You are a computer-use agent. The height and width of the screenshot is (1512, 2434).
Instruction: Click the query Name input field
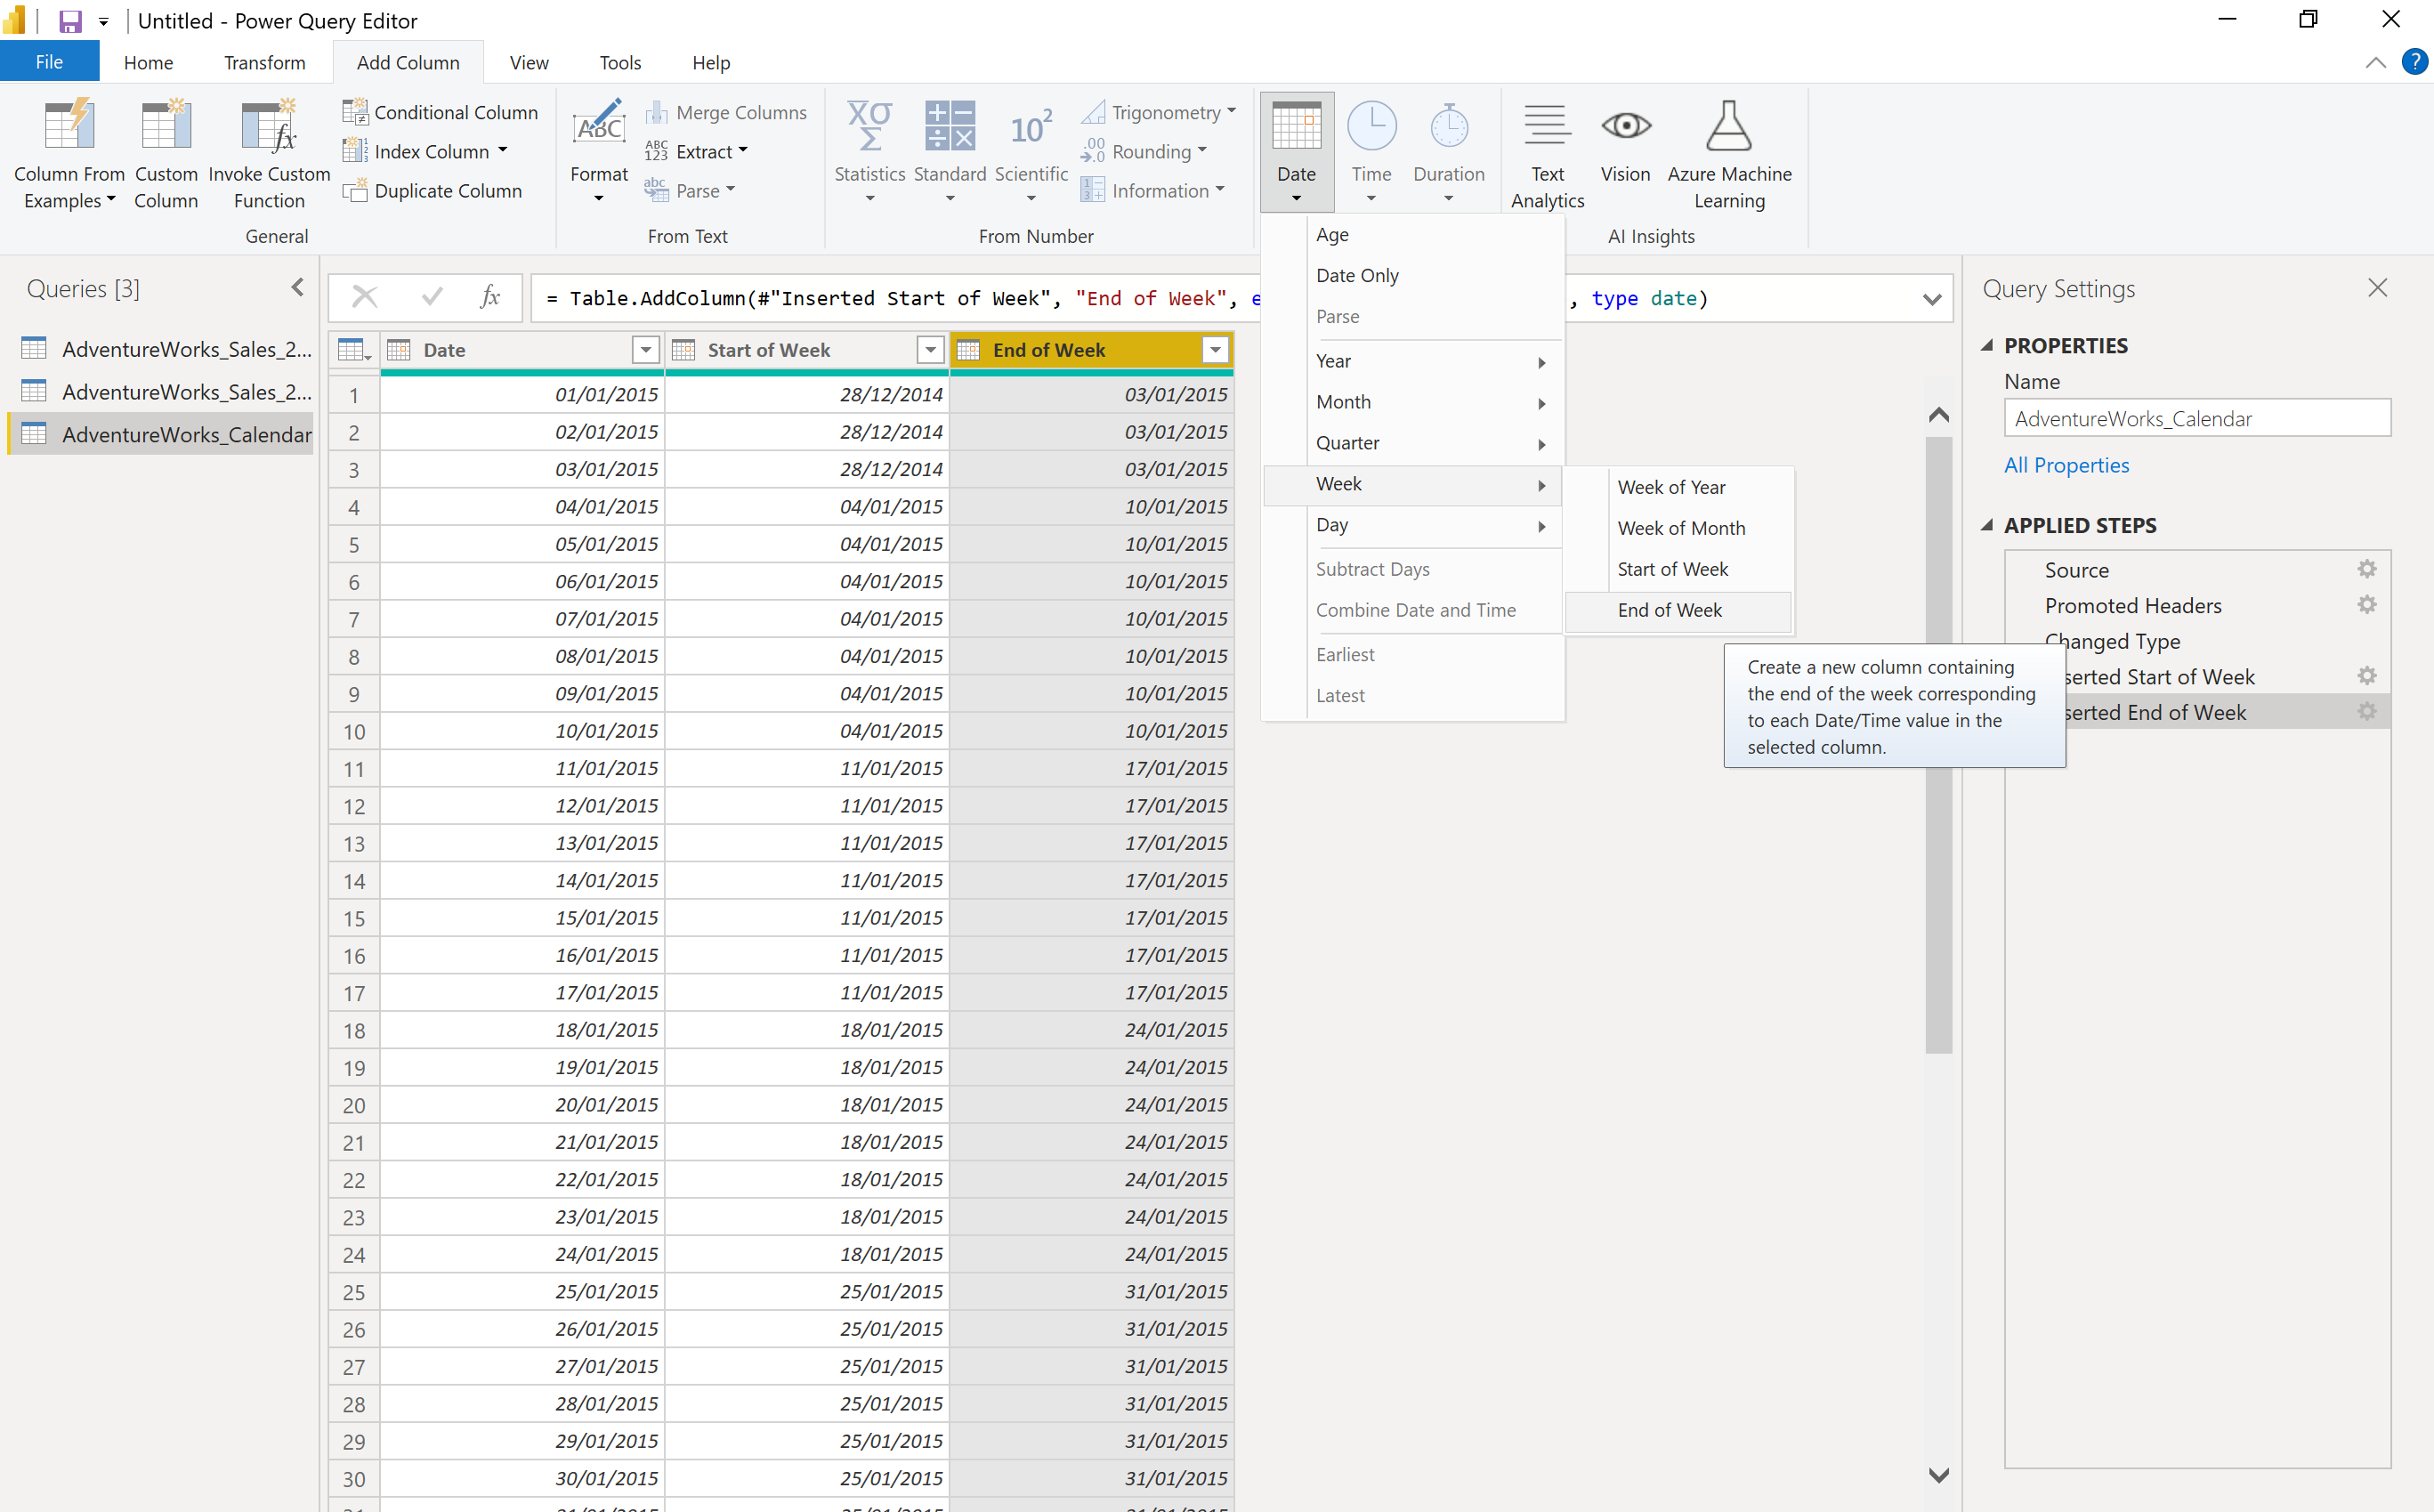2196,418
